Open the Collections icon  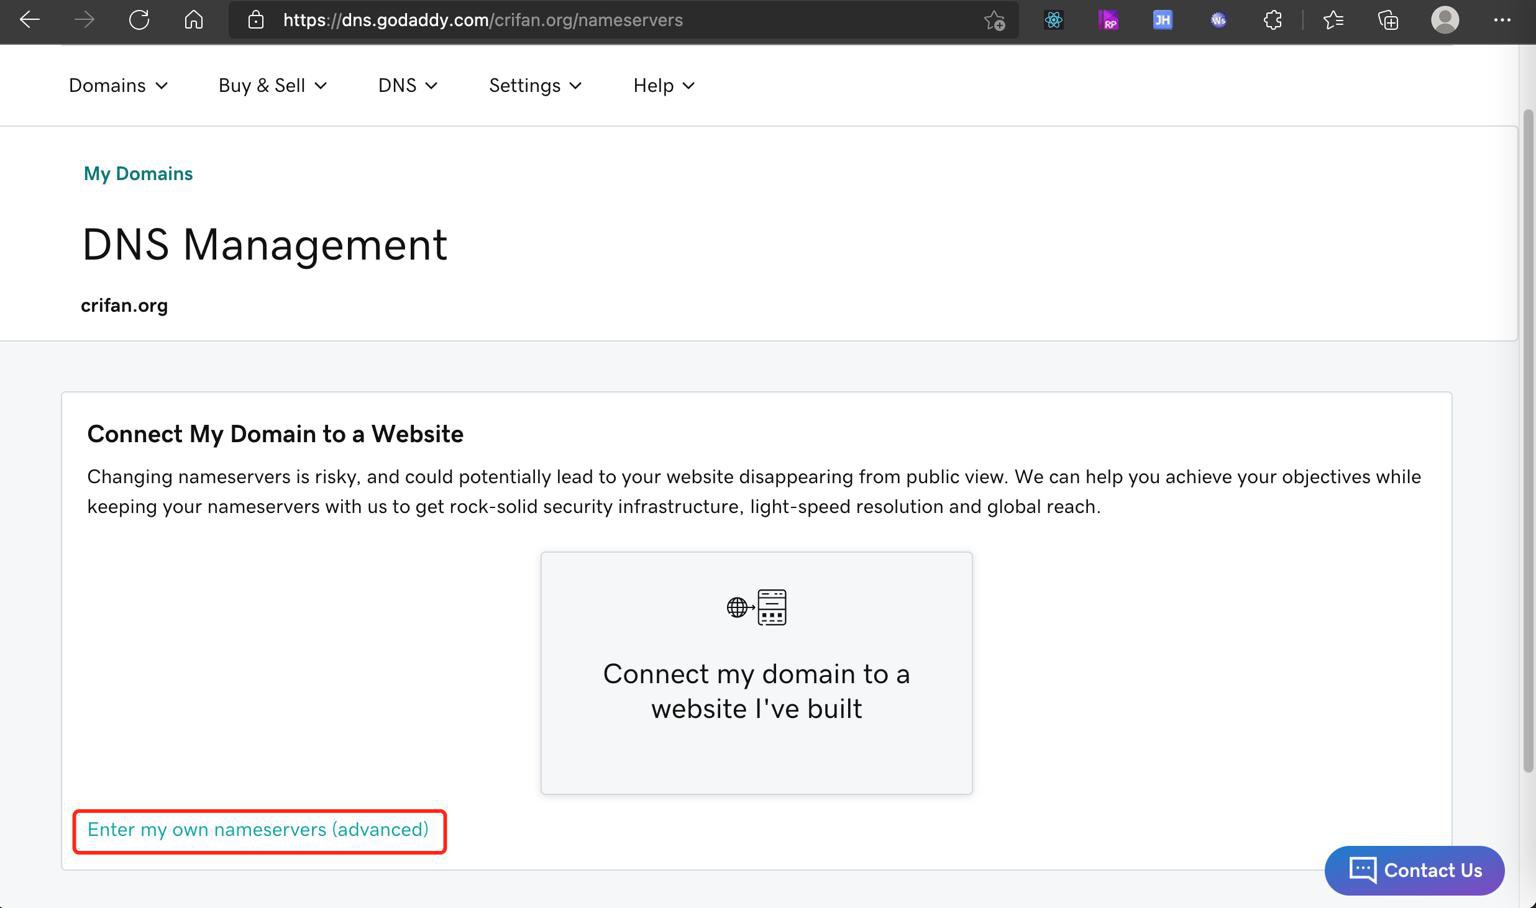tap(1388, 19)
